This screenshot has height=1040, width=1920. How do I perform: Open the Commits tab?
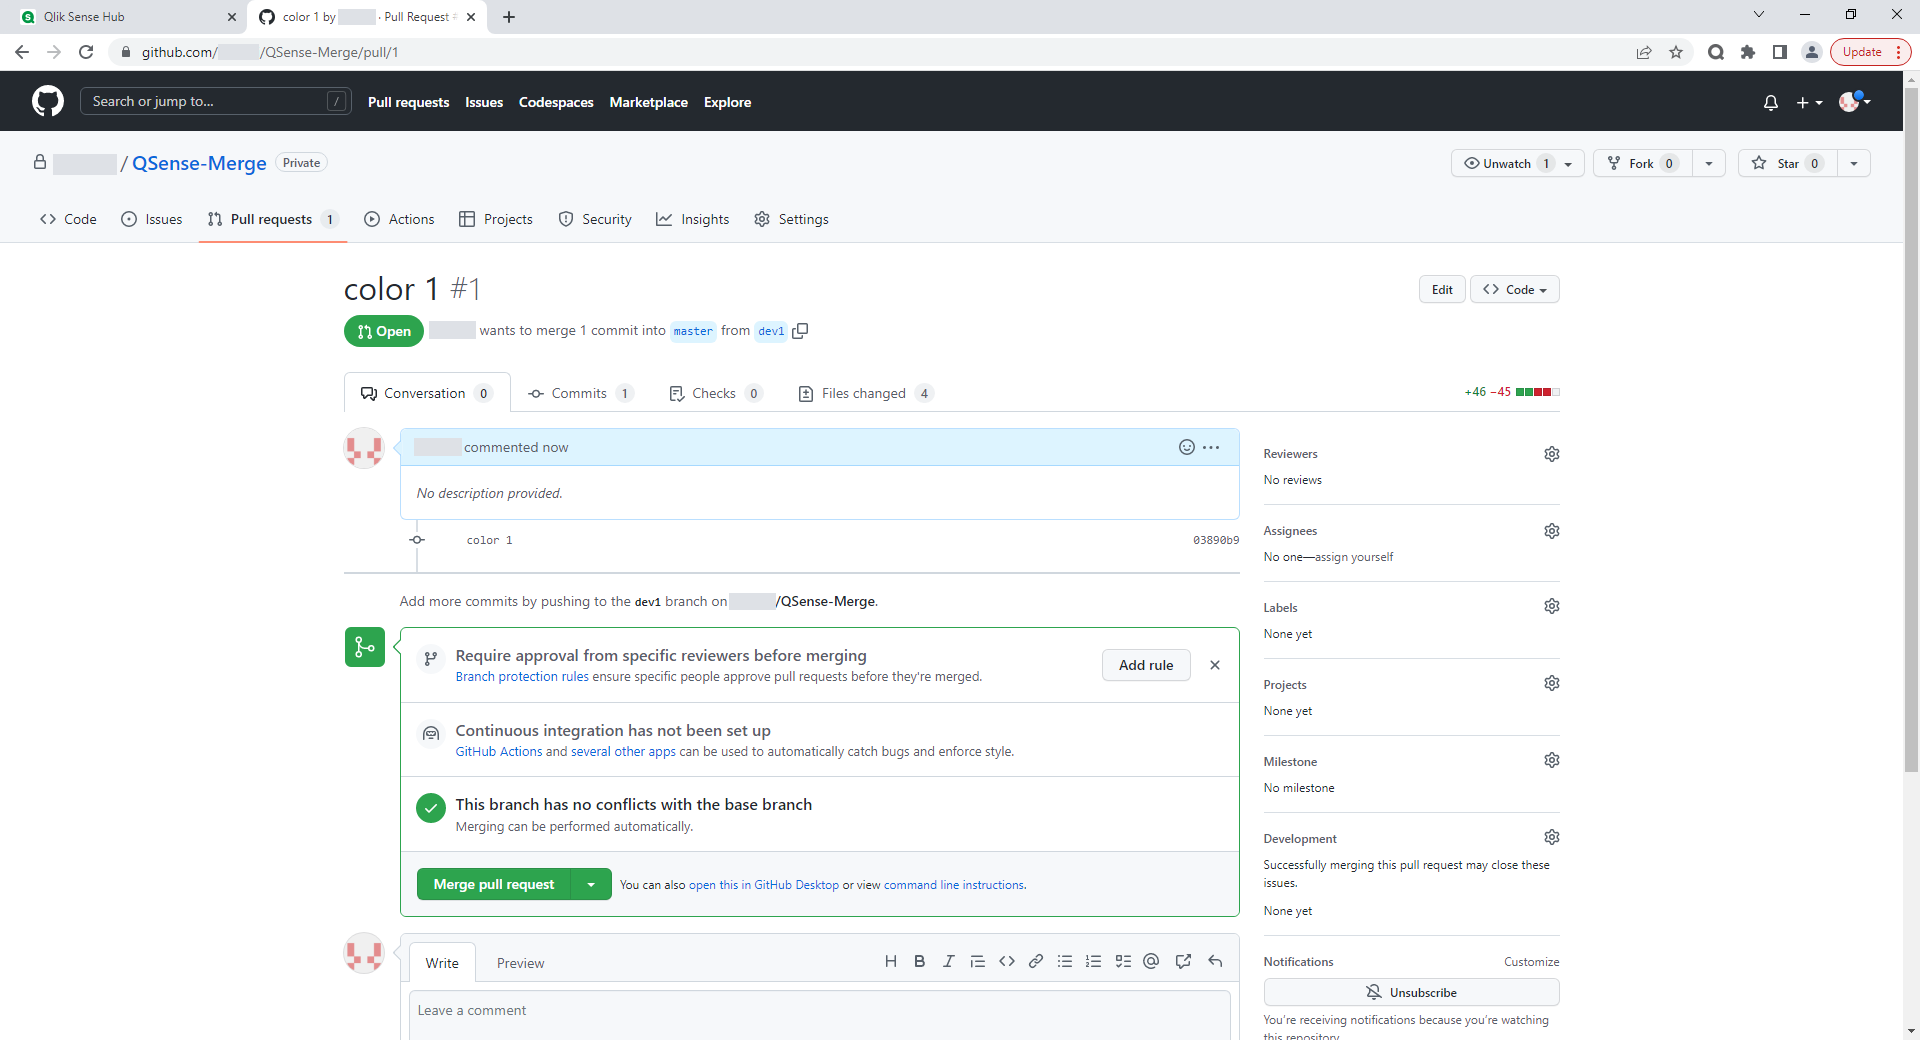coord(579,393)
